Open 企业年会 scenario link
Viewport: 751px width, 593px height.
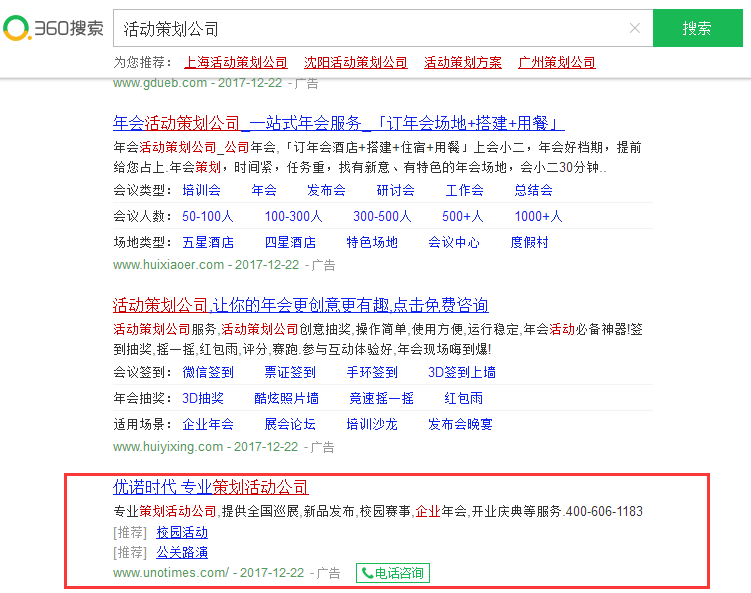coord(208,424)
